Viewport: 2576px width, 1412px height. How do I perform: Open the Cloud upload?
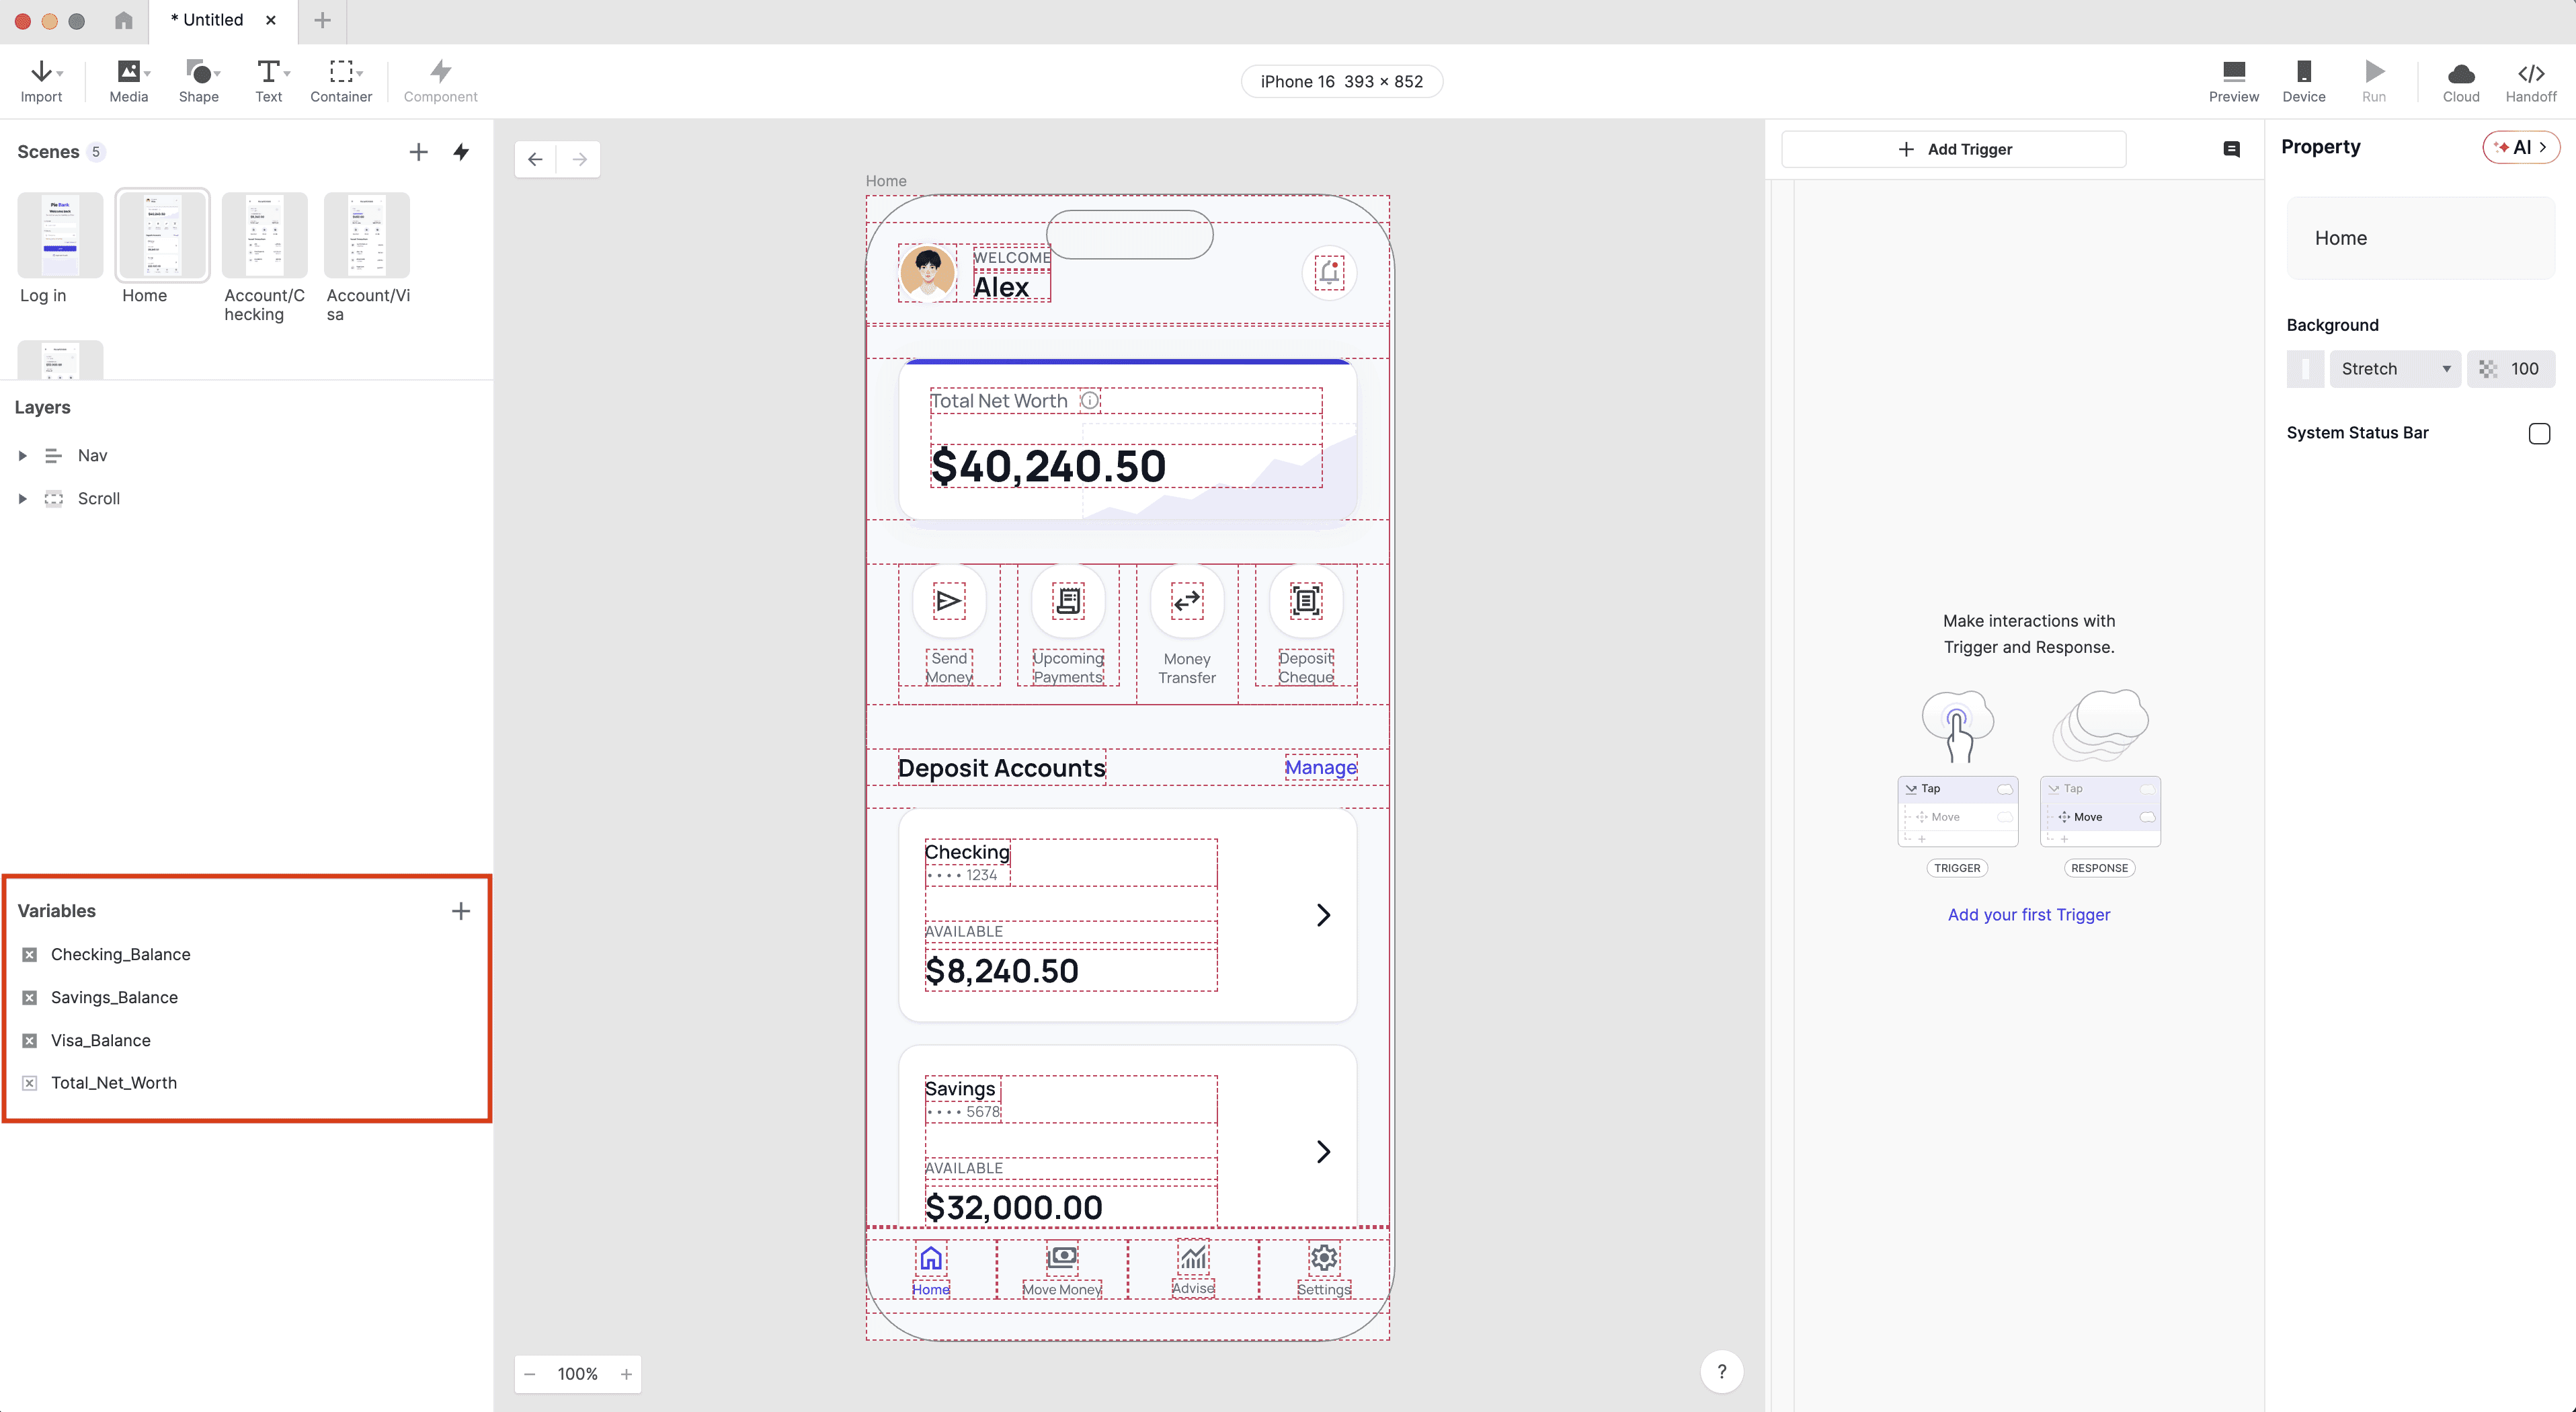click(x=2460, y=81)
